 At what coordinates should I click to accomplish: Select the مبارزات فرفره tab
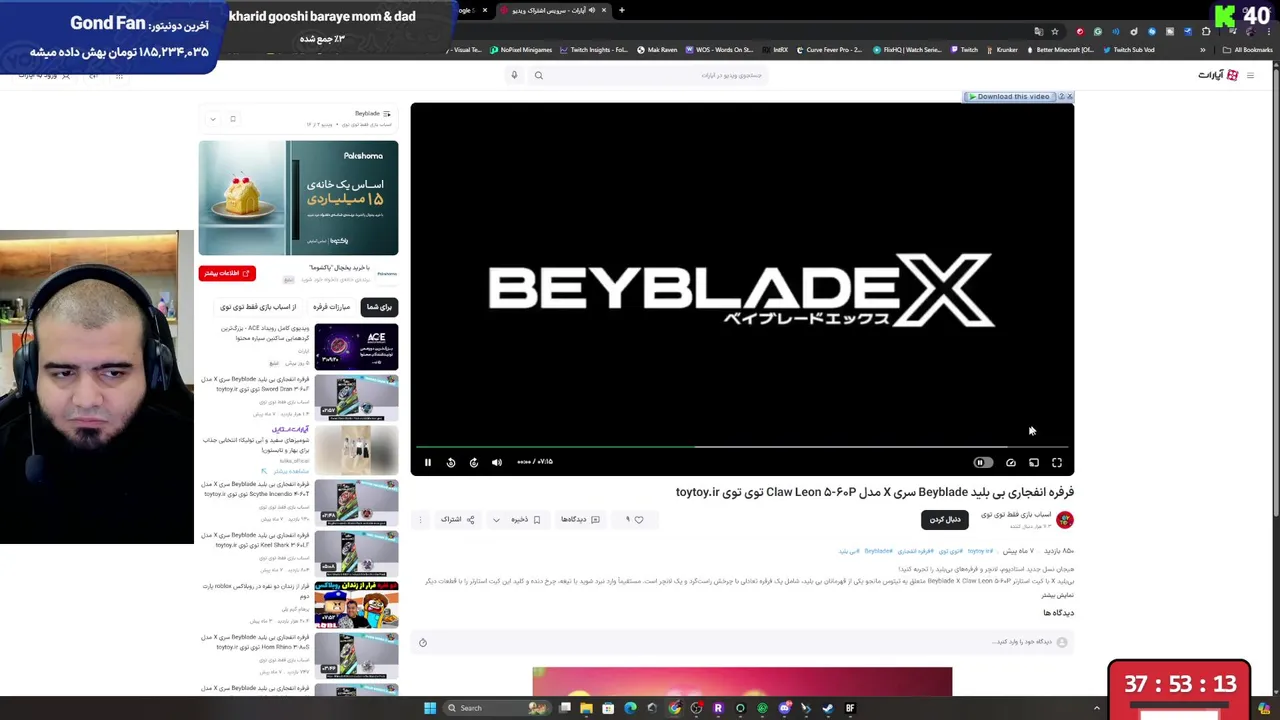pos(332,307)
